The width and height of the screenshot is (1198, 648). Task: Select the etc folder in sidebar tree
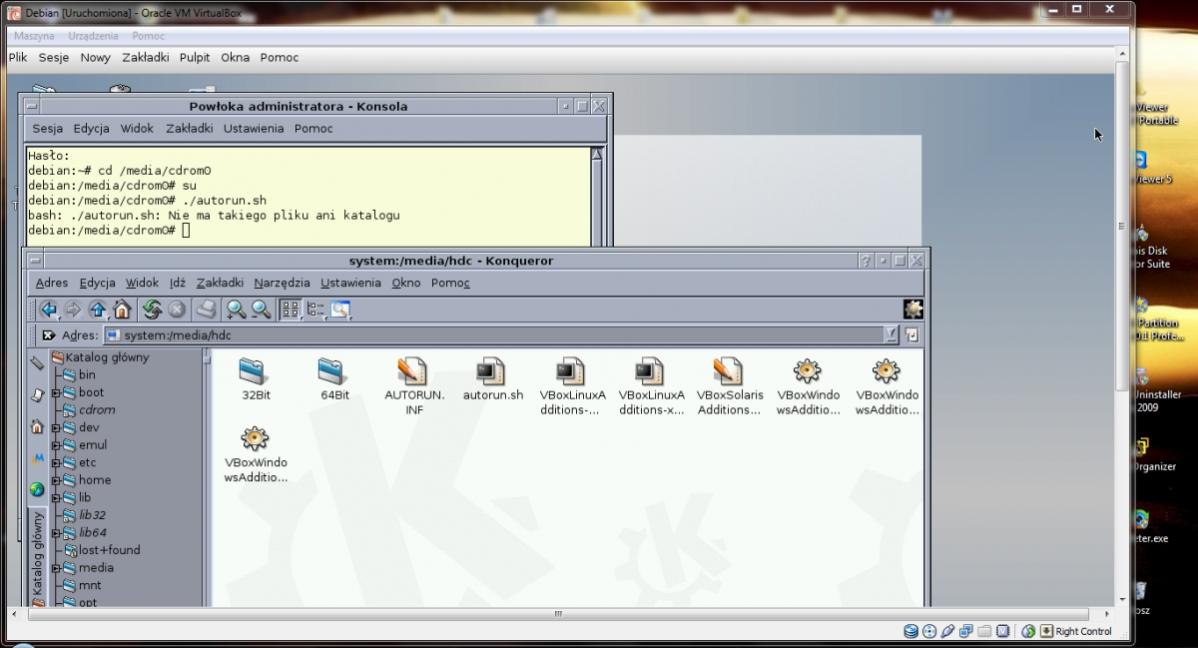[x=87, y=463]
